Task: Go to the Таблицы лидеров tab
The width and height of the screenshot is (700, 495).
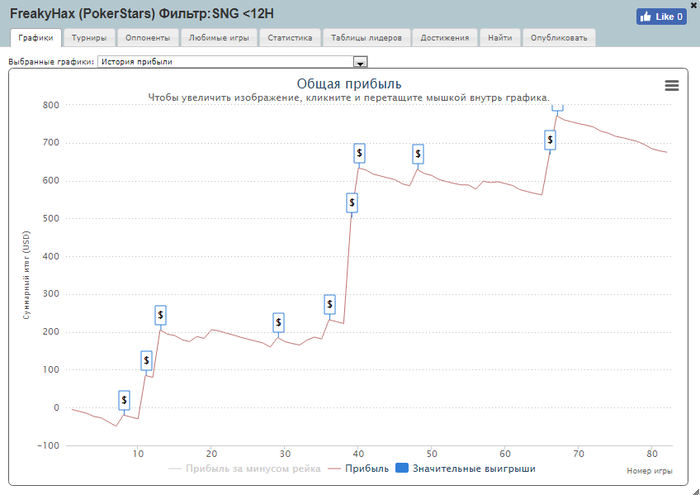Action: 366,38
